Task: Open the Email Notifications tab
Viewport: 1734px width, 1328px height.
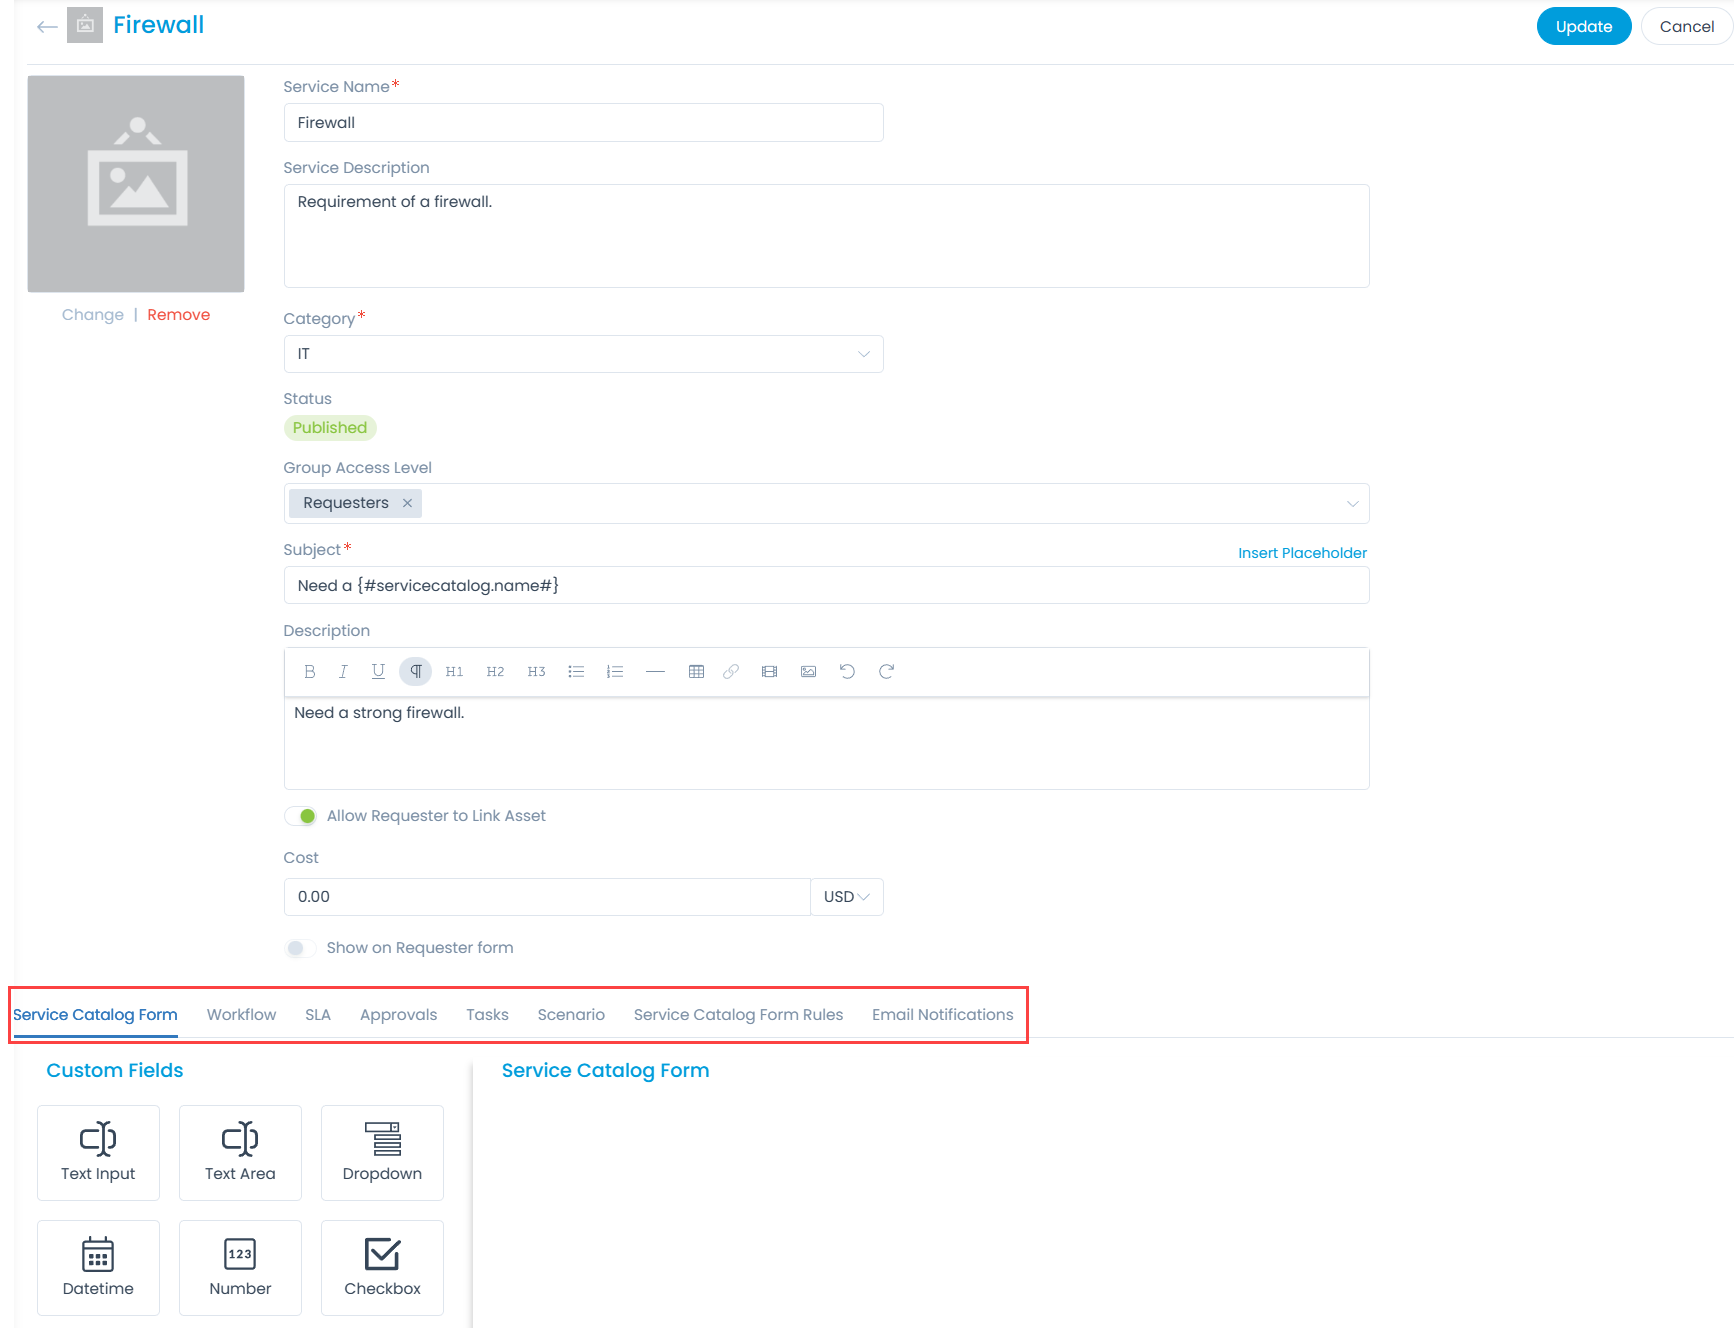Action: point(941,1014)
